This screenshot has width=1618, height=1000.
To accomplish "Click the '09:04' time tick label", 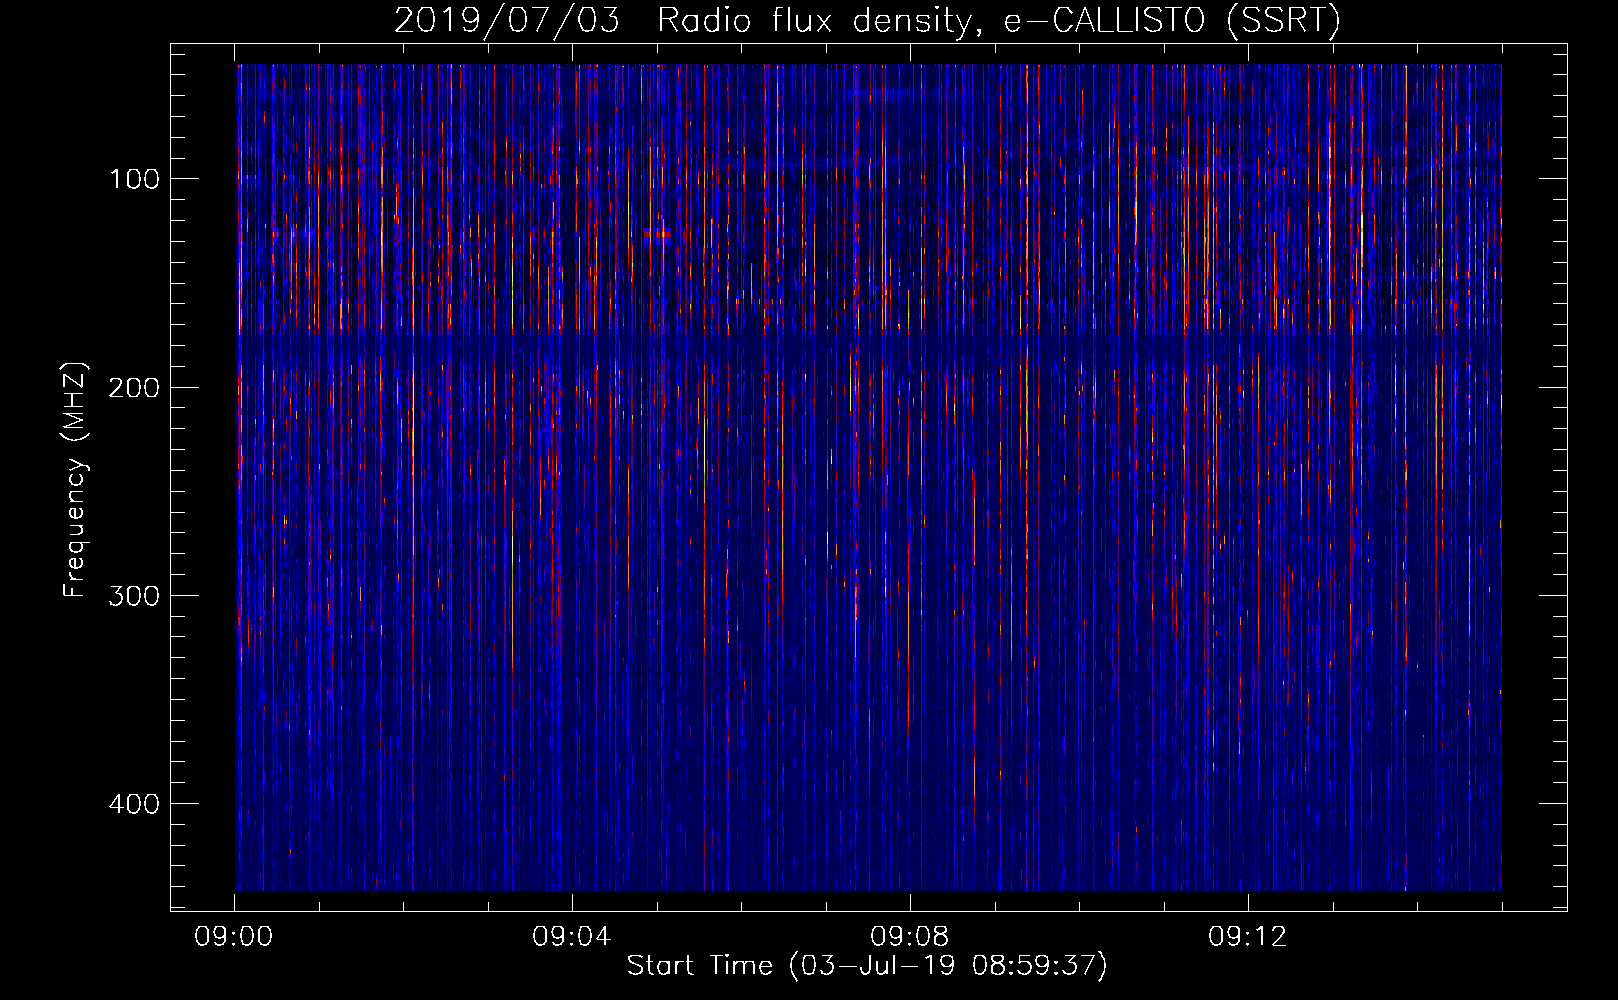I will pos(572,937).
